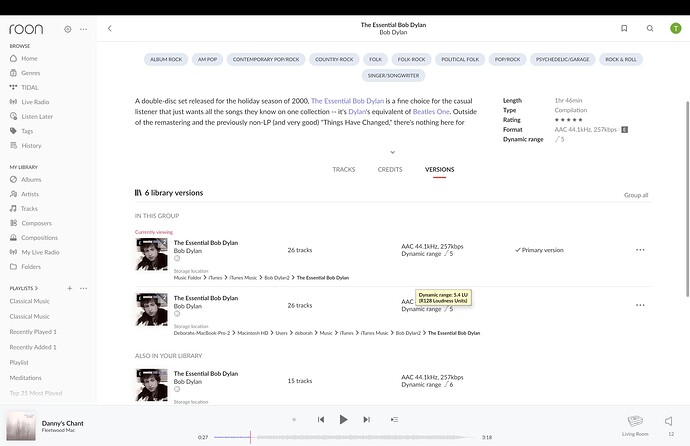Open the play queue icon

point(394,420)
